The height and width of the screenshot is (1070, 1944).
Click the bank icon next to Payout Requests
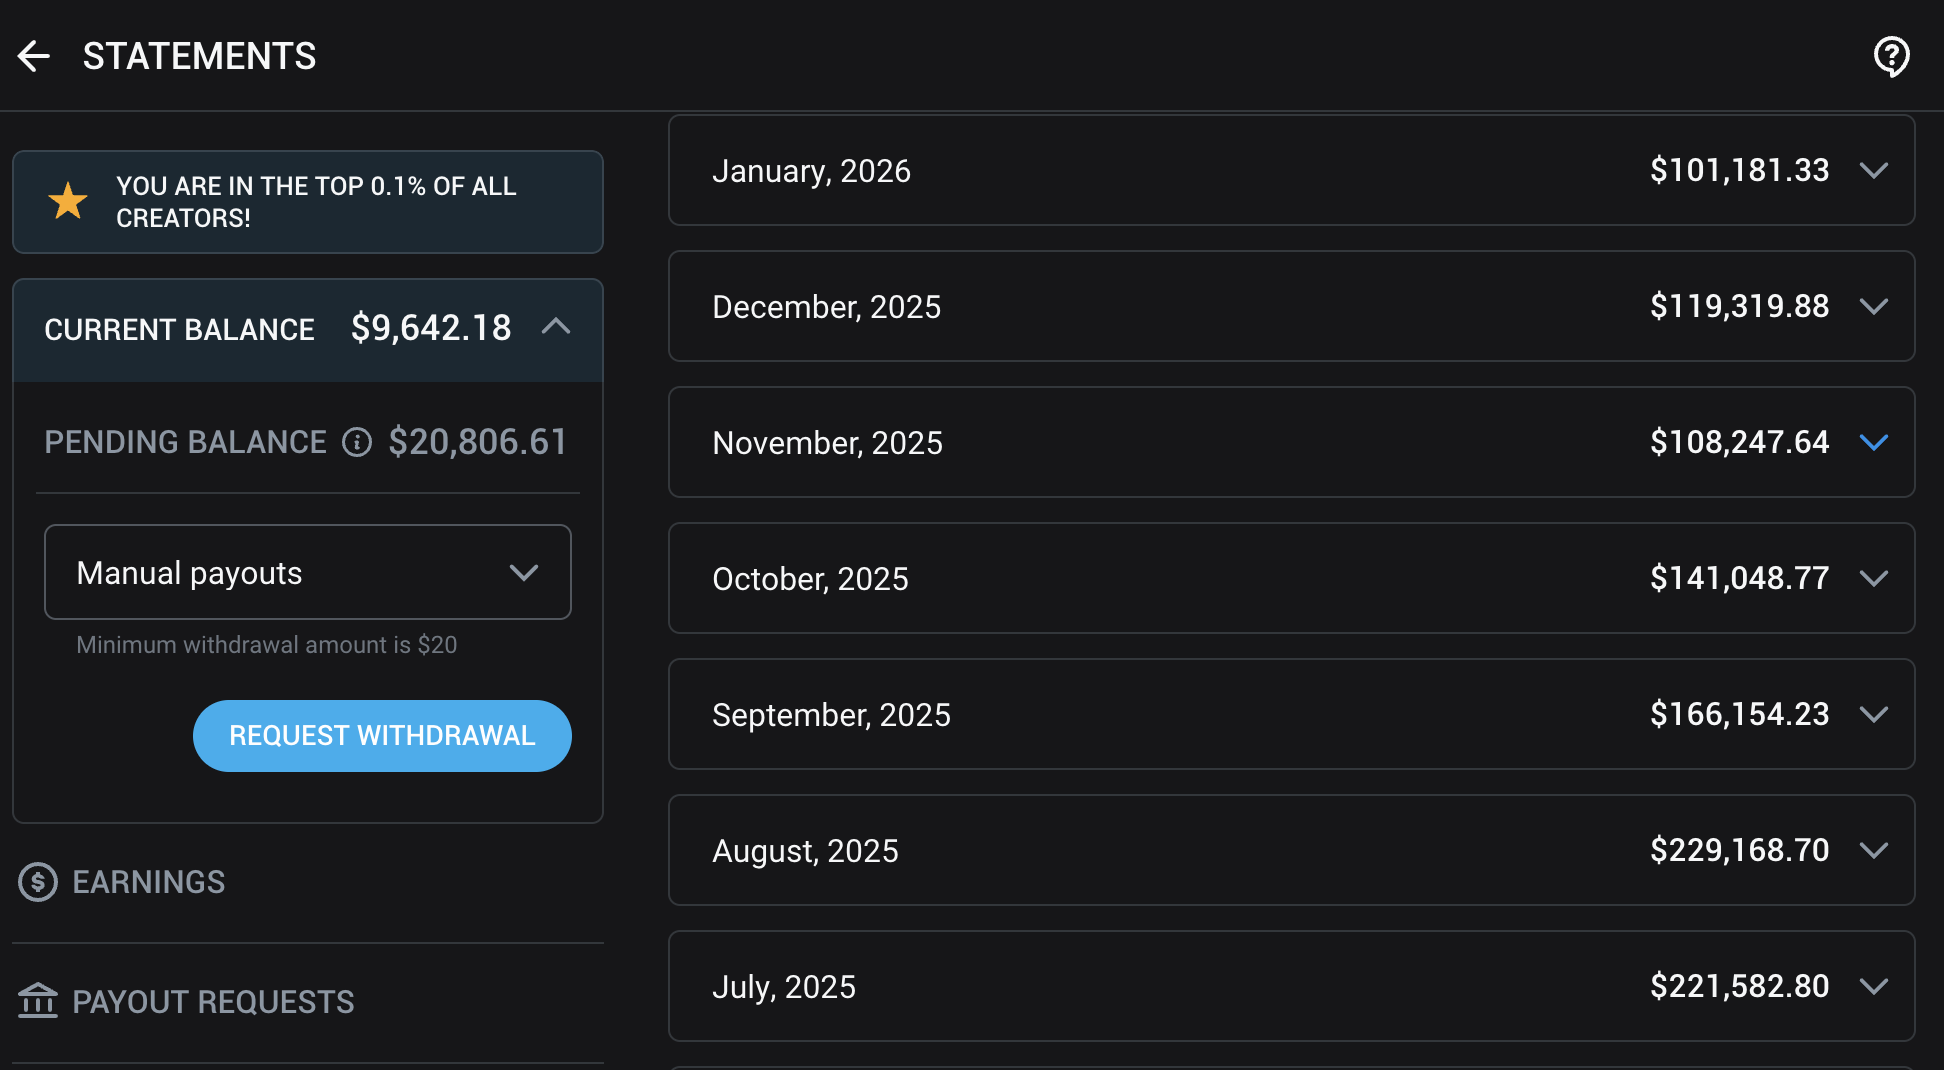coord(38,1001)
